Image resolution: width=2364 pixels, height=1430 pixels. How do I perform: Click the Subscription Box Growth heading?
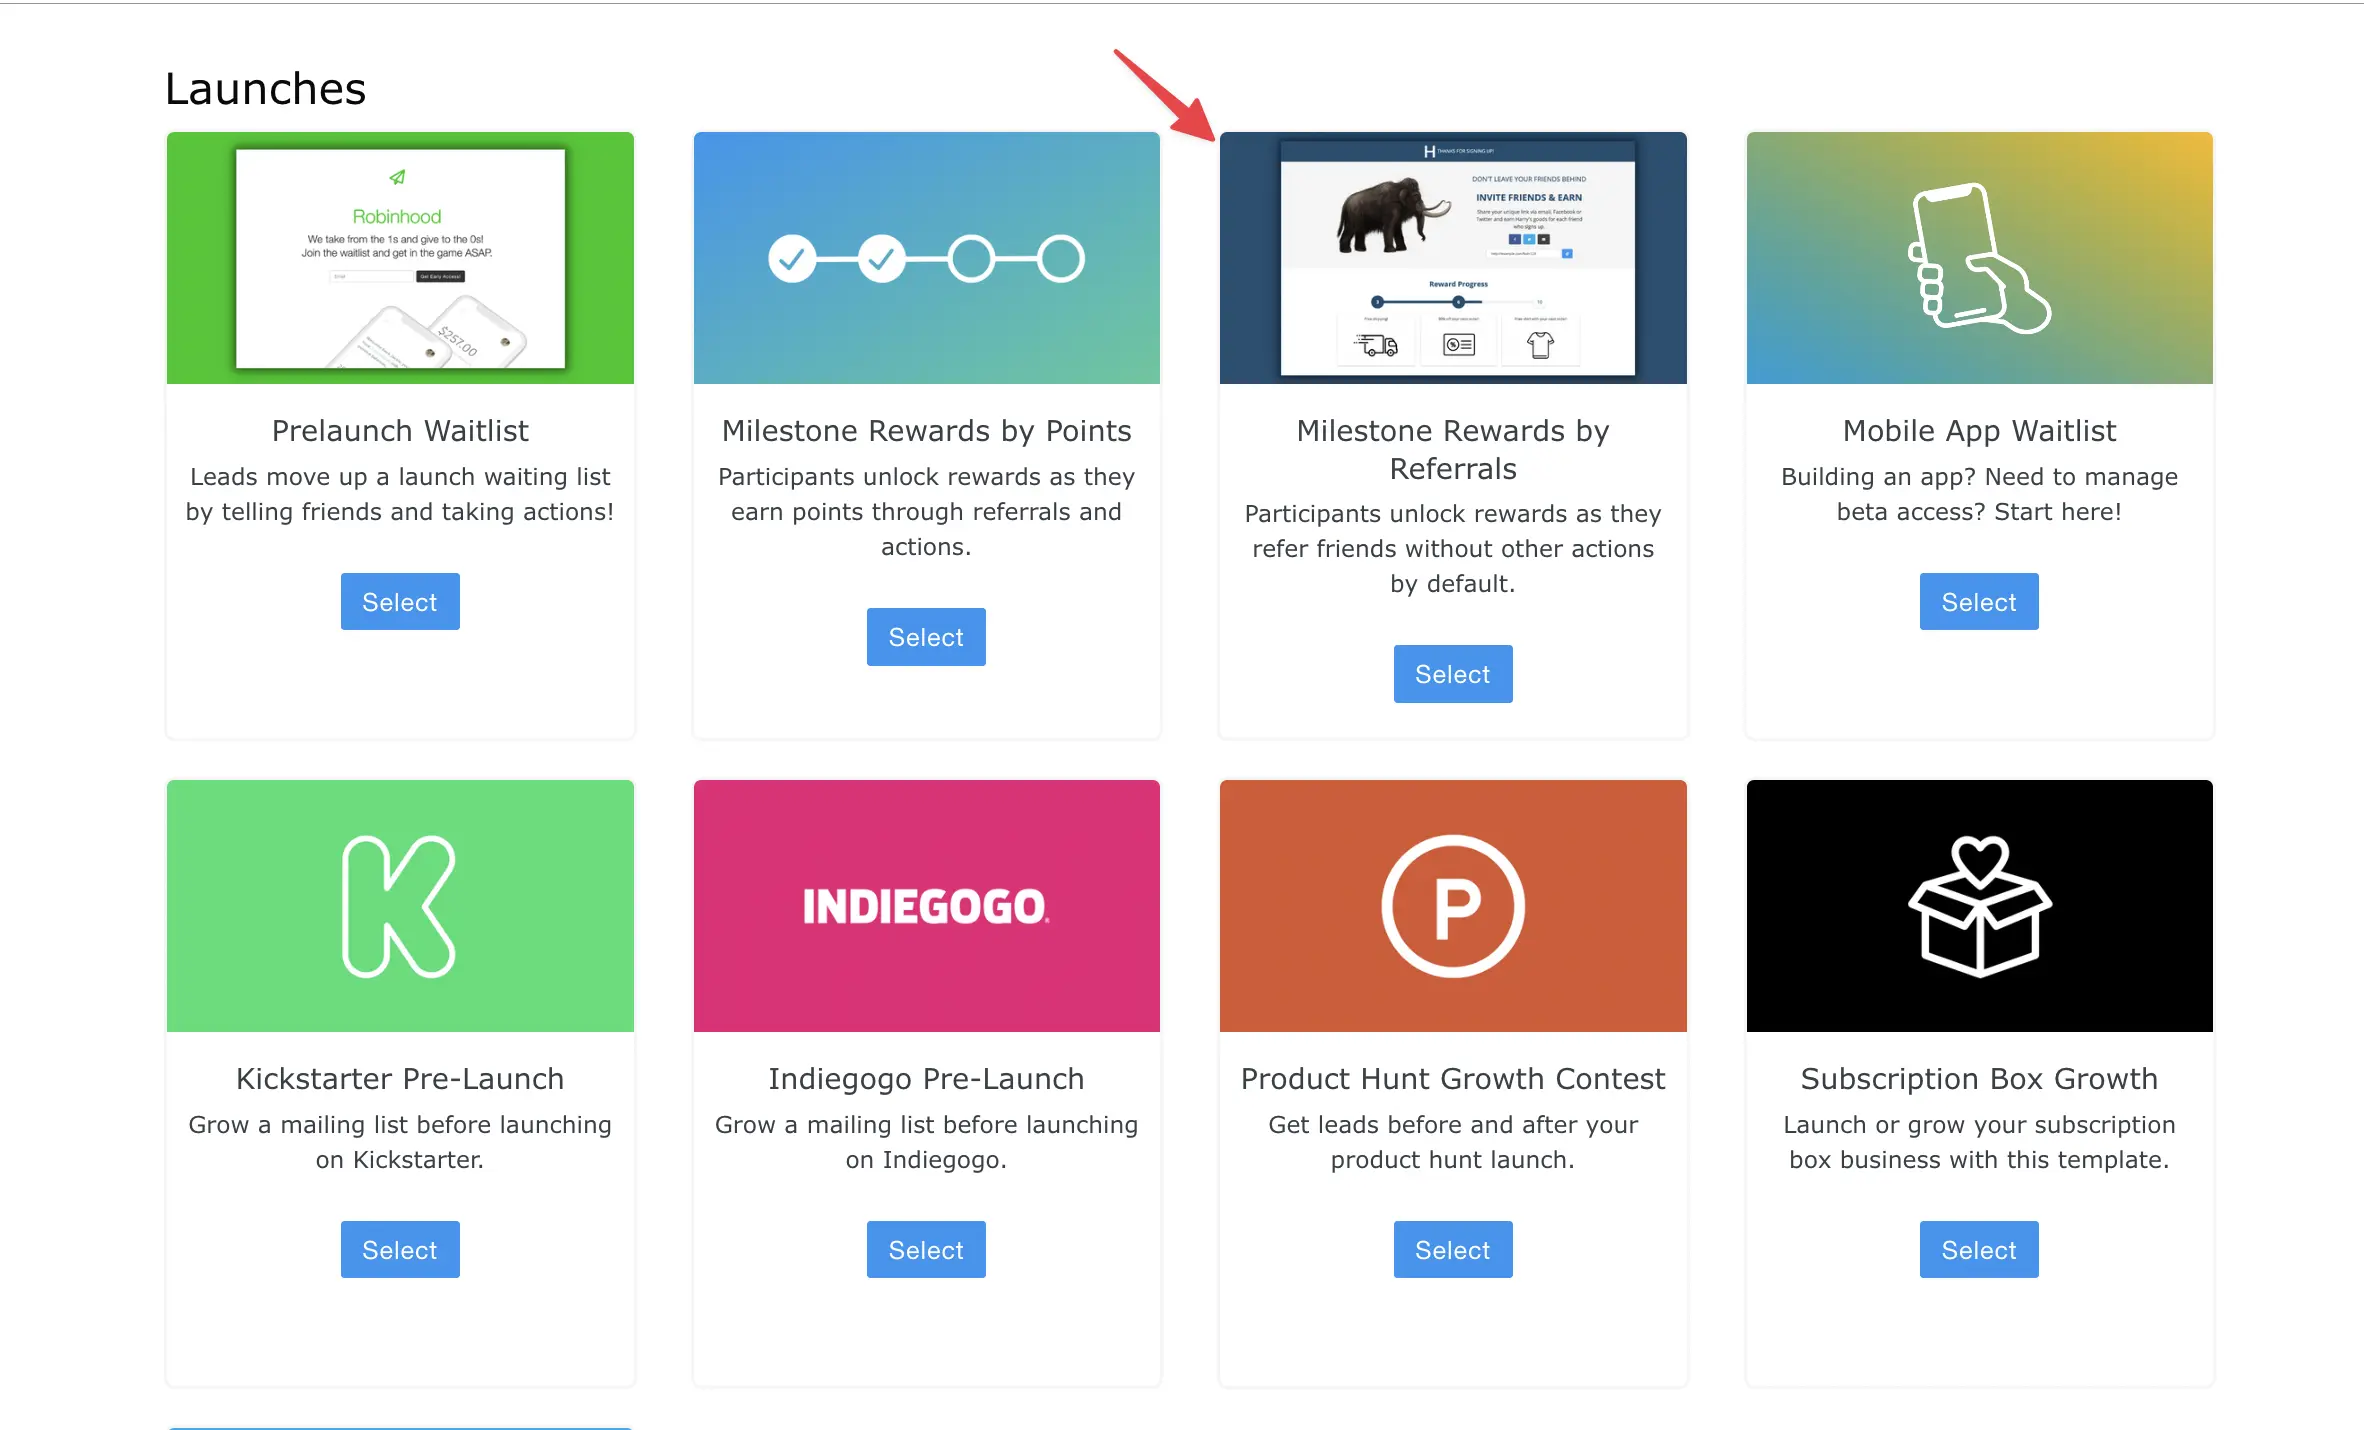coord(1978,1079)
